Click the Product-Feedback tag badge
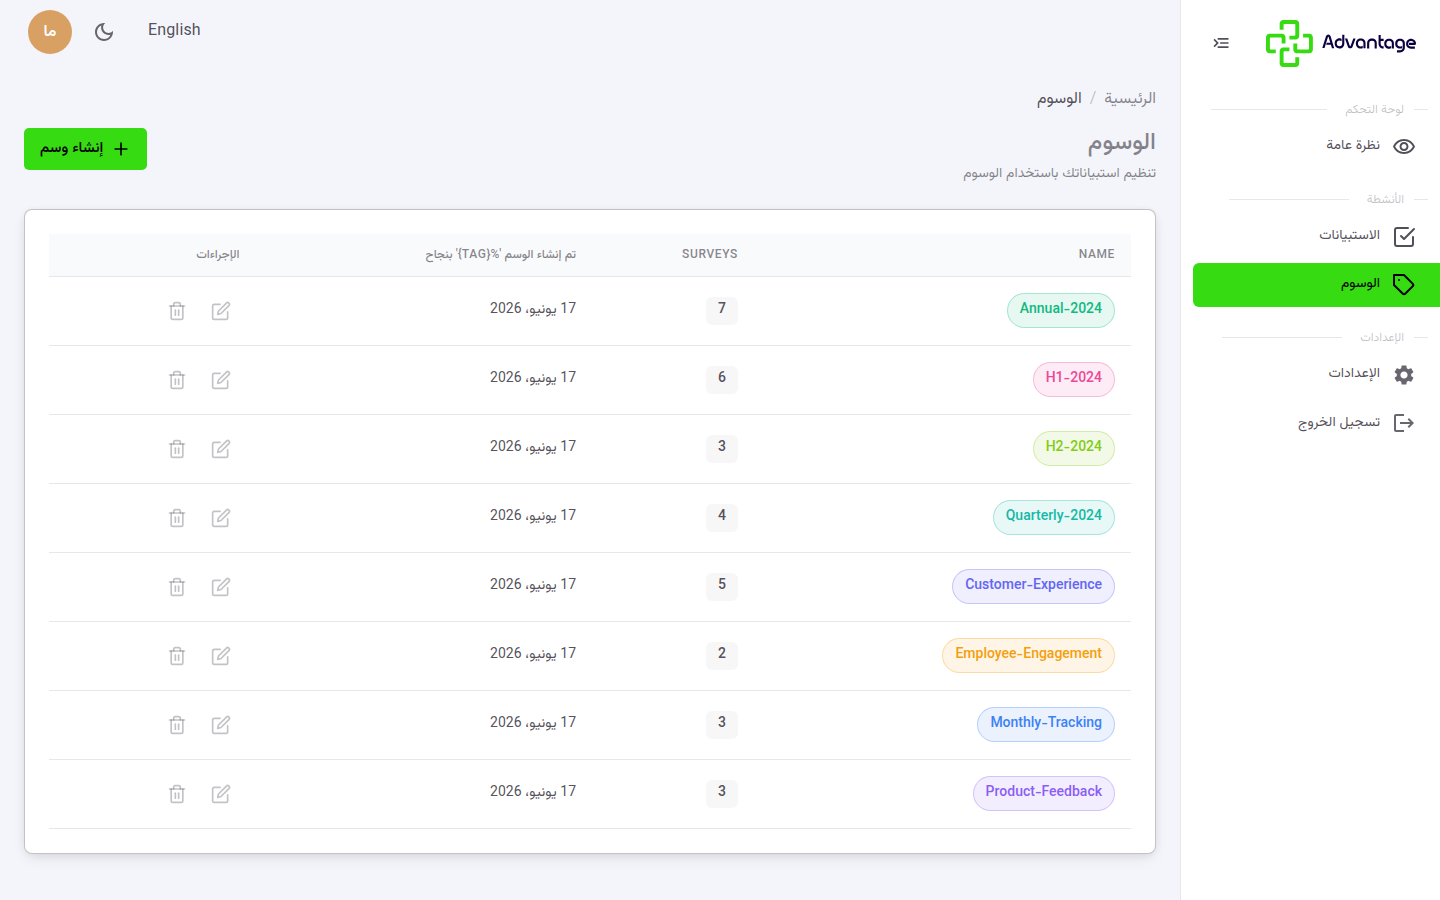Screen dimensions: 1440x900 (x=1044, y=793)
